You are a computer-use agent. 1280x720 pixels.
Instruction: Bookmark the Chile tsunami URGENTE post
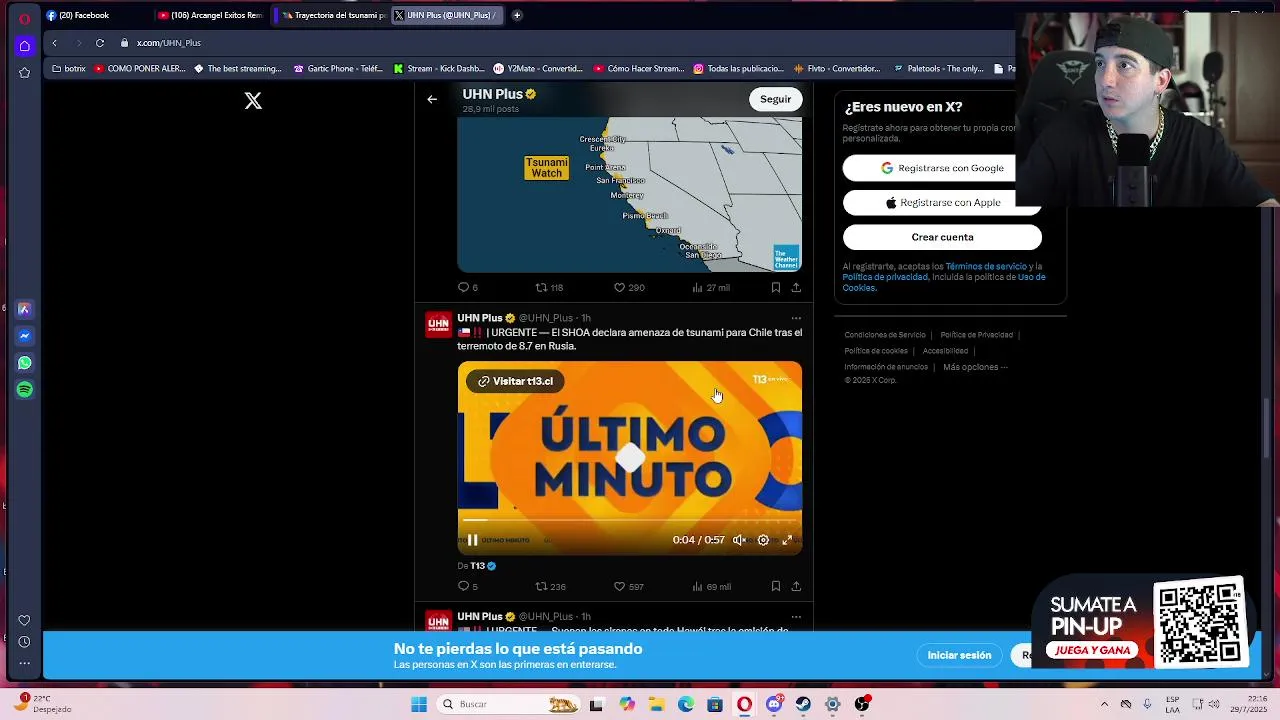775,587
